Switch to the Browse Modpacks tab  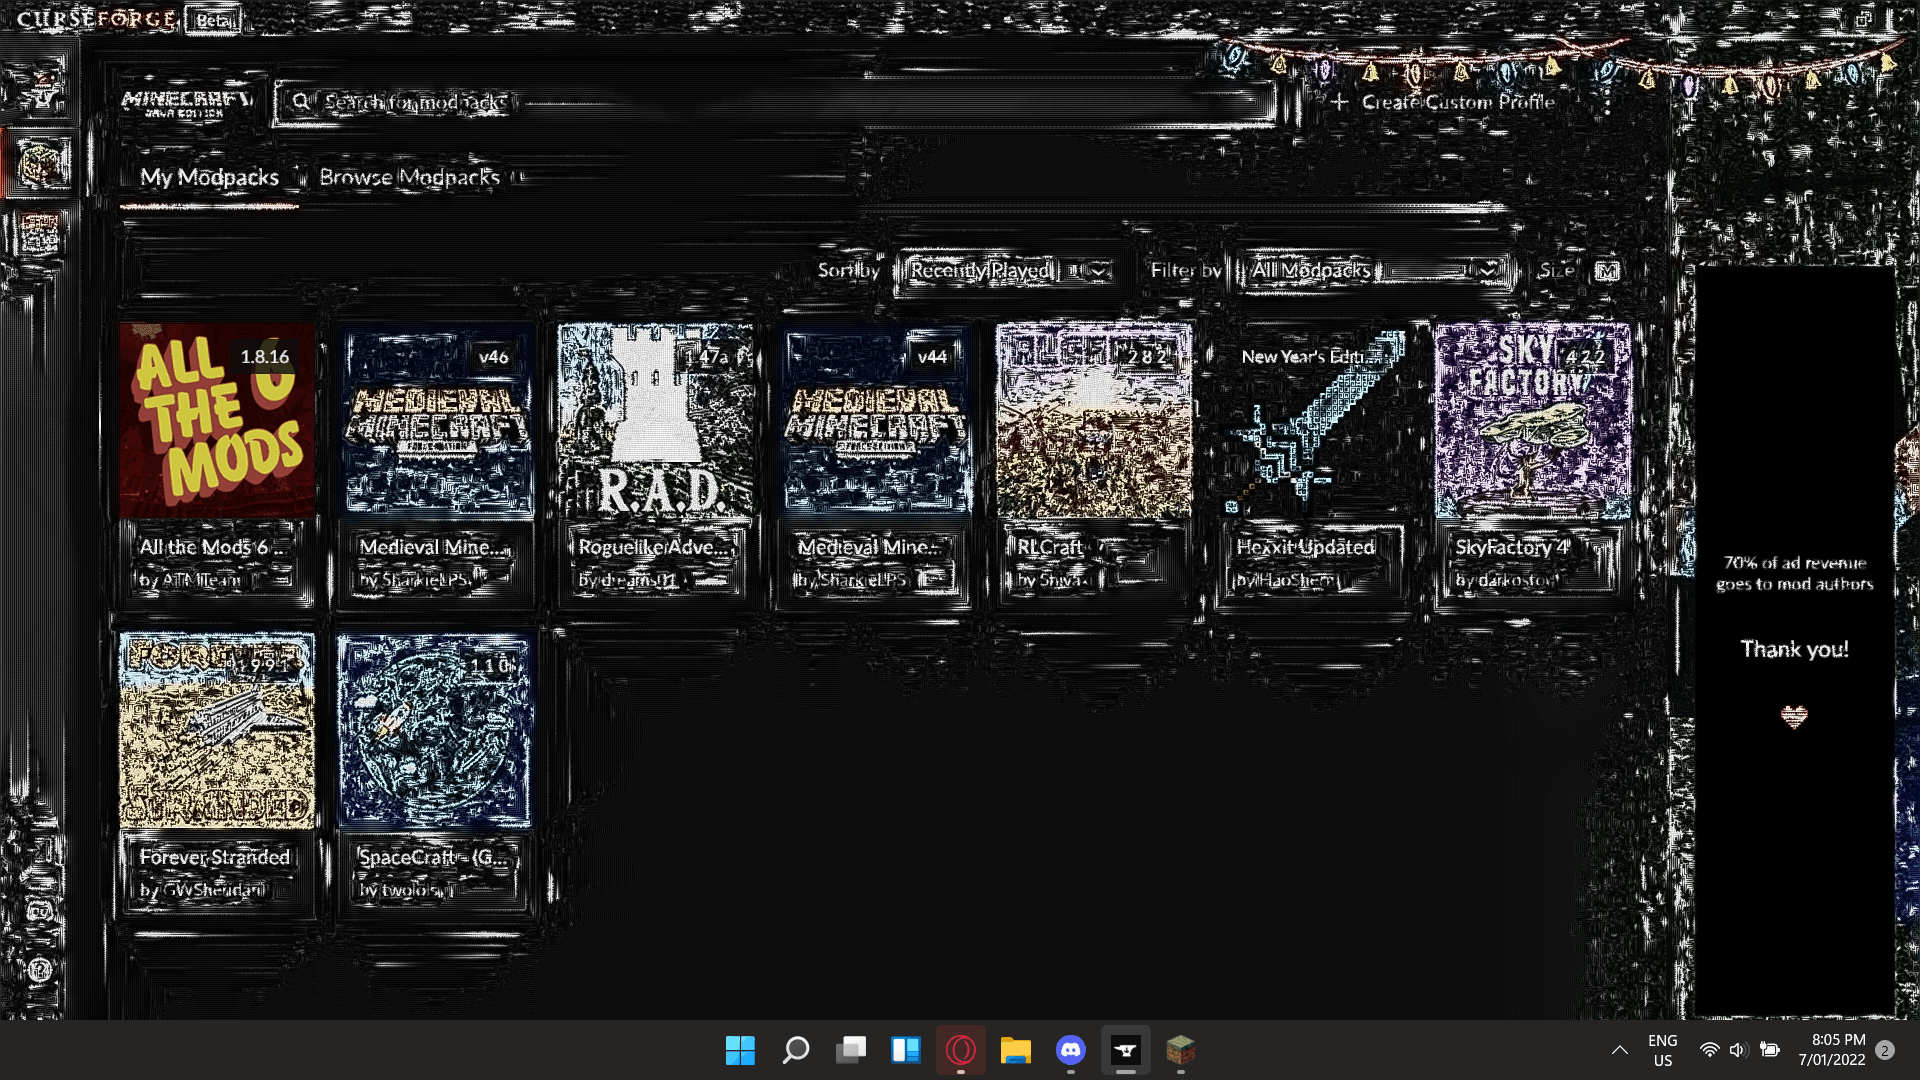pos(409,177)
